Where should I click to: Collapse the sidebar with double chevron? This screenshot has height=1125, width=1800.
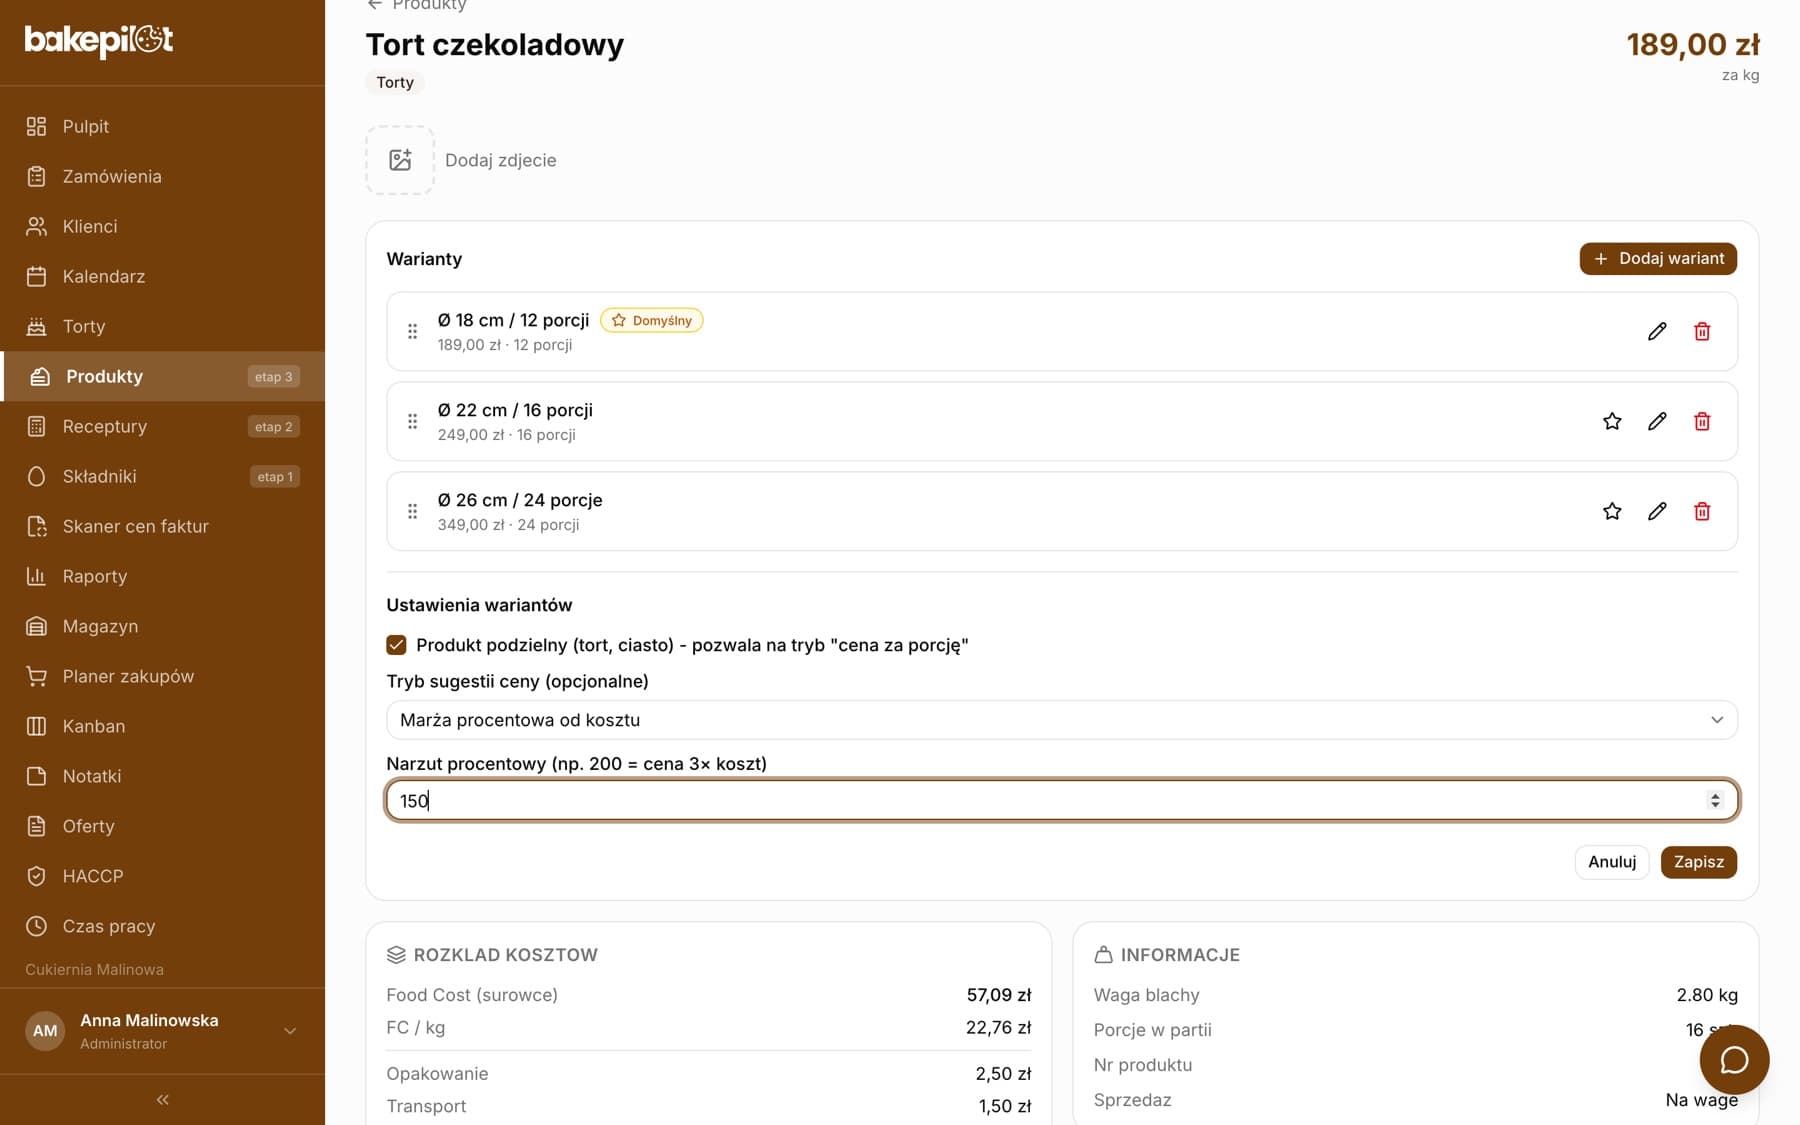[163, 1099]
